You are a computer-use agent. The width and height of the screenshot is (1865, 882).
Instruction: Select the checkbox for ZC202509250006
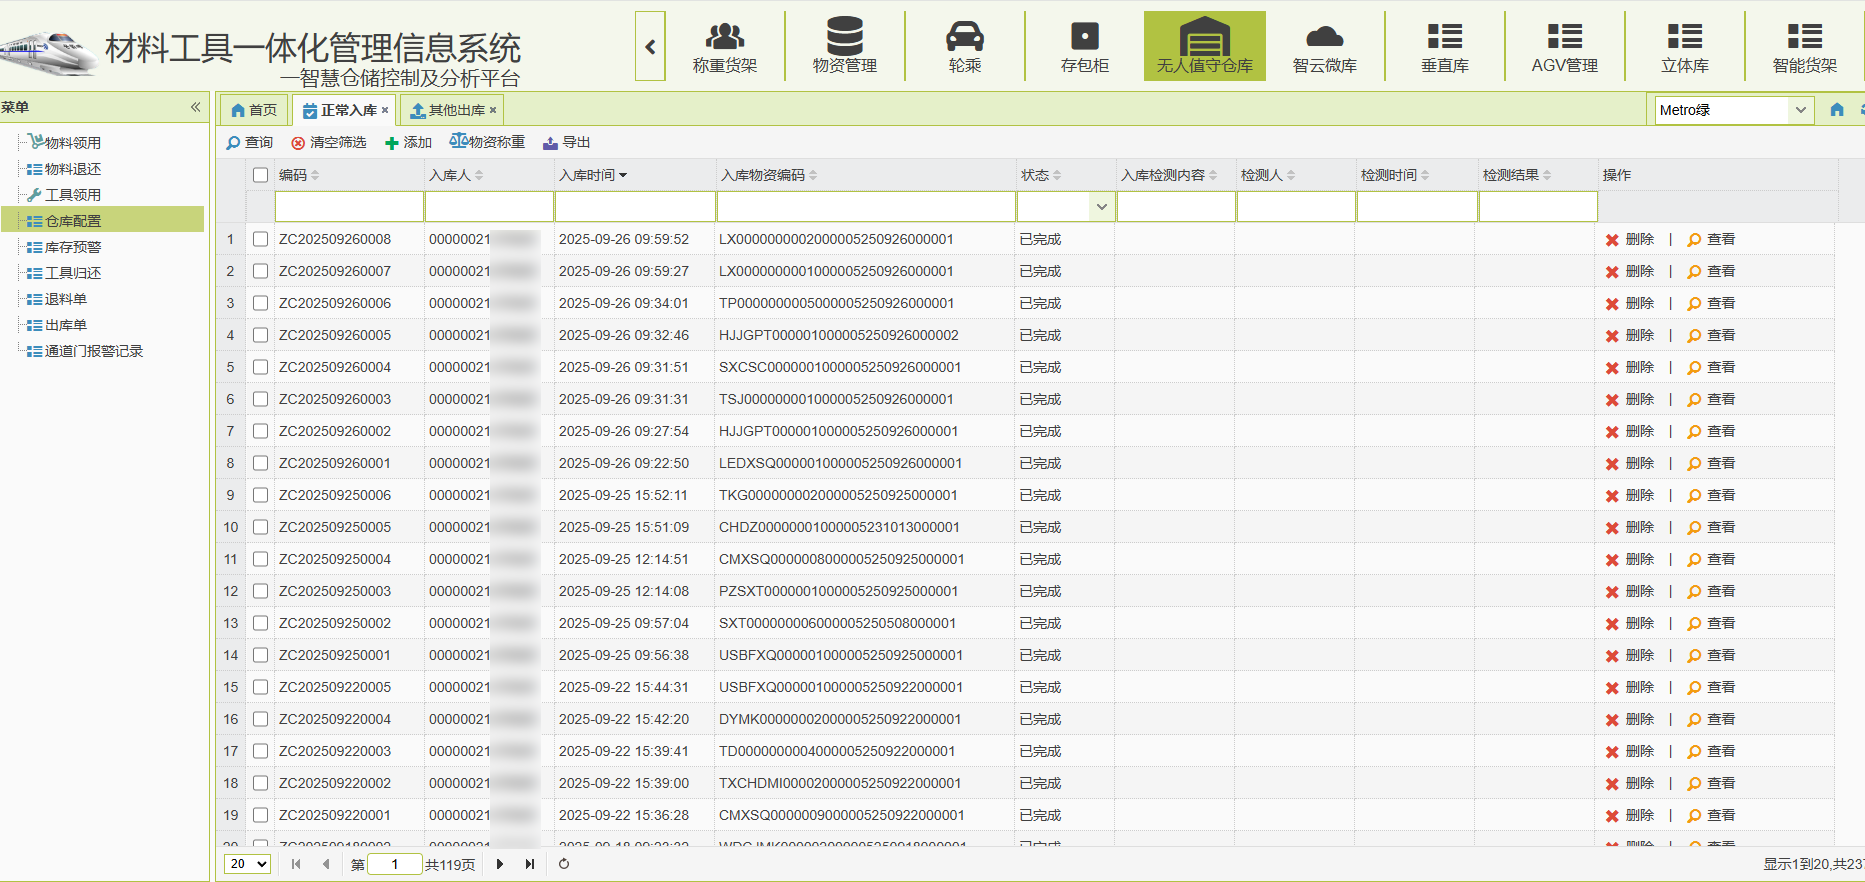tap(261, 495)
